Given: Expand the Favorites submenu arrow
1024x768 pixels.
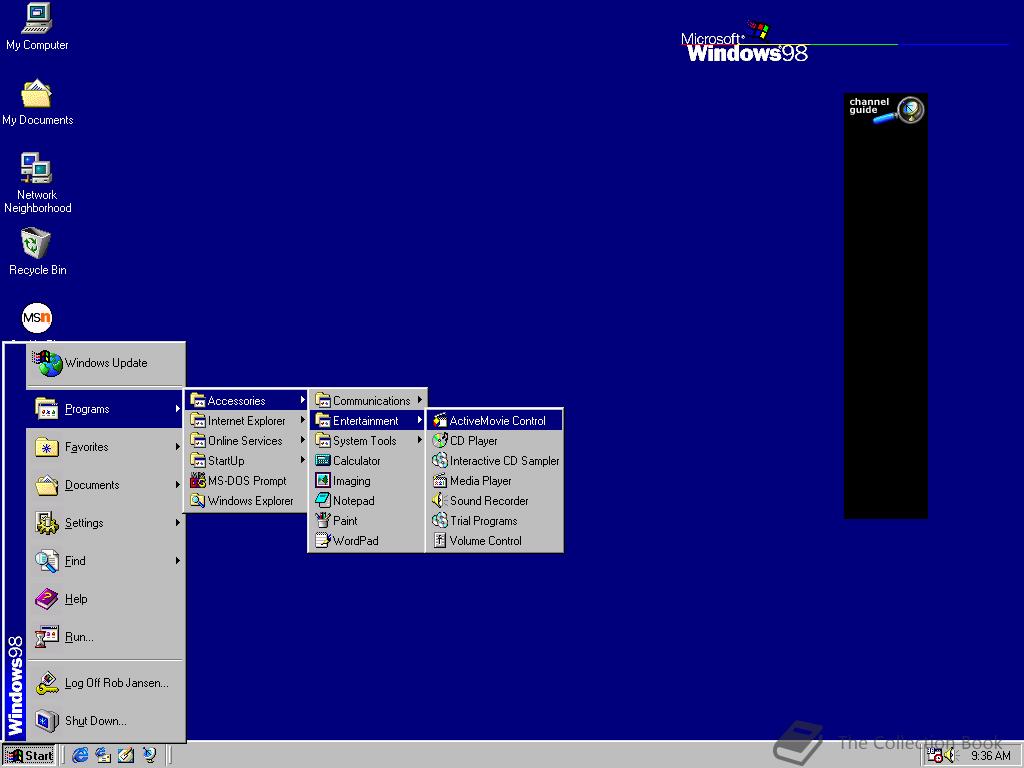Looking at the screenshot, I should point(177,447).
